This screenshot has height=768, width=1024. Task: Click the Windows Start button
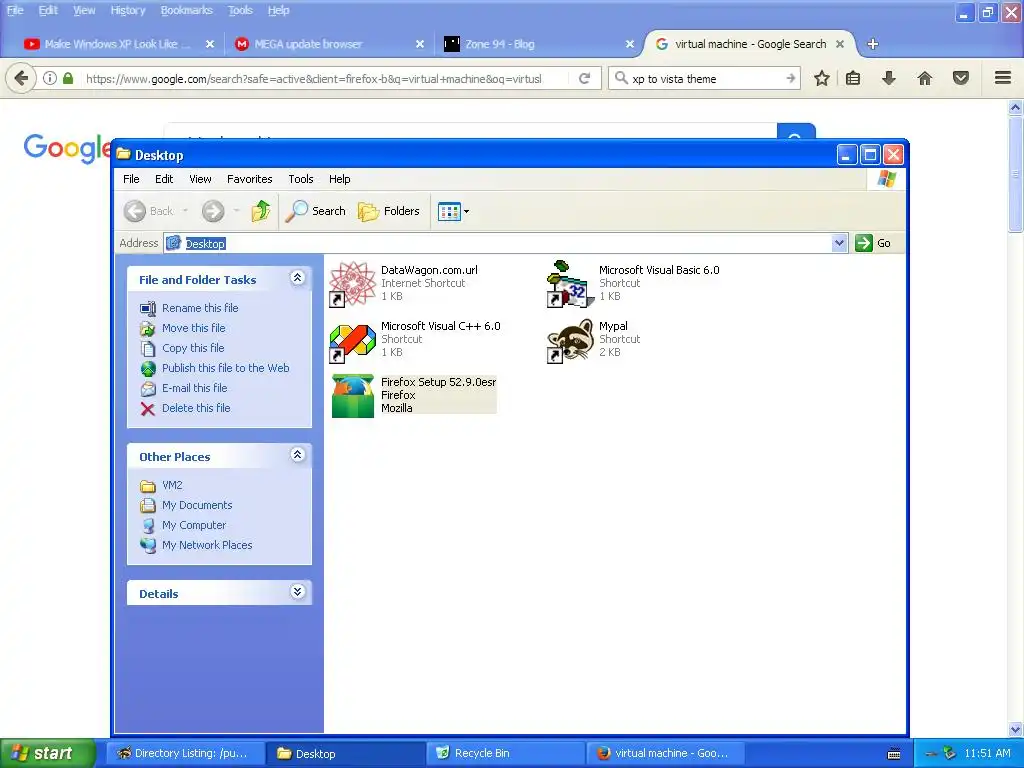click(x=48, y=754)
